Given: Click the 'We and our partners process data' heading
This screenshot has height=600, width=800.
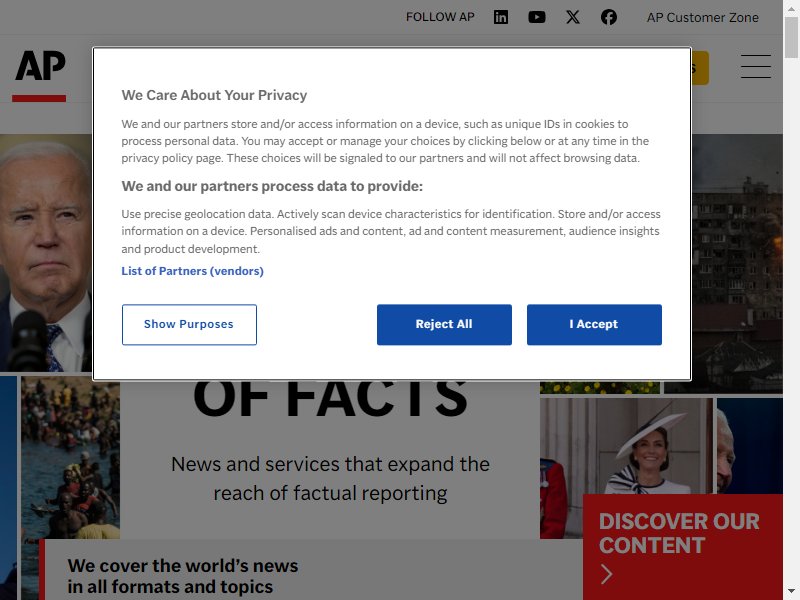Looking at the screenshot, I should (x=272, y=186).
